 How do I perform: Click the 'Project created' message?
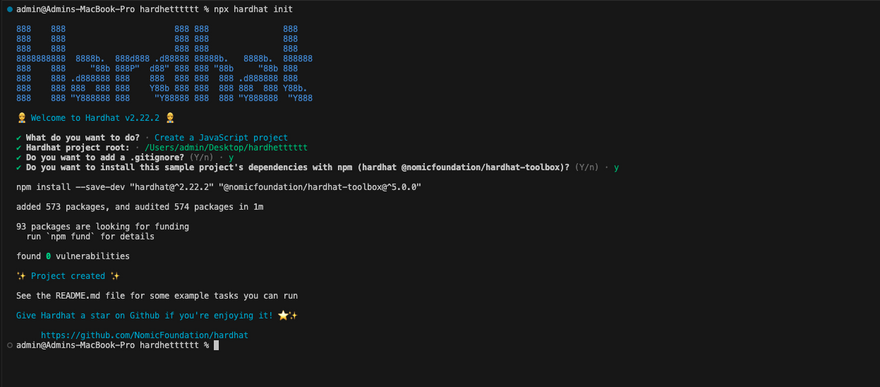(68, 276)
